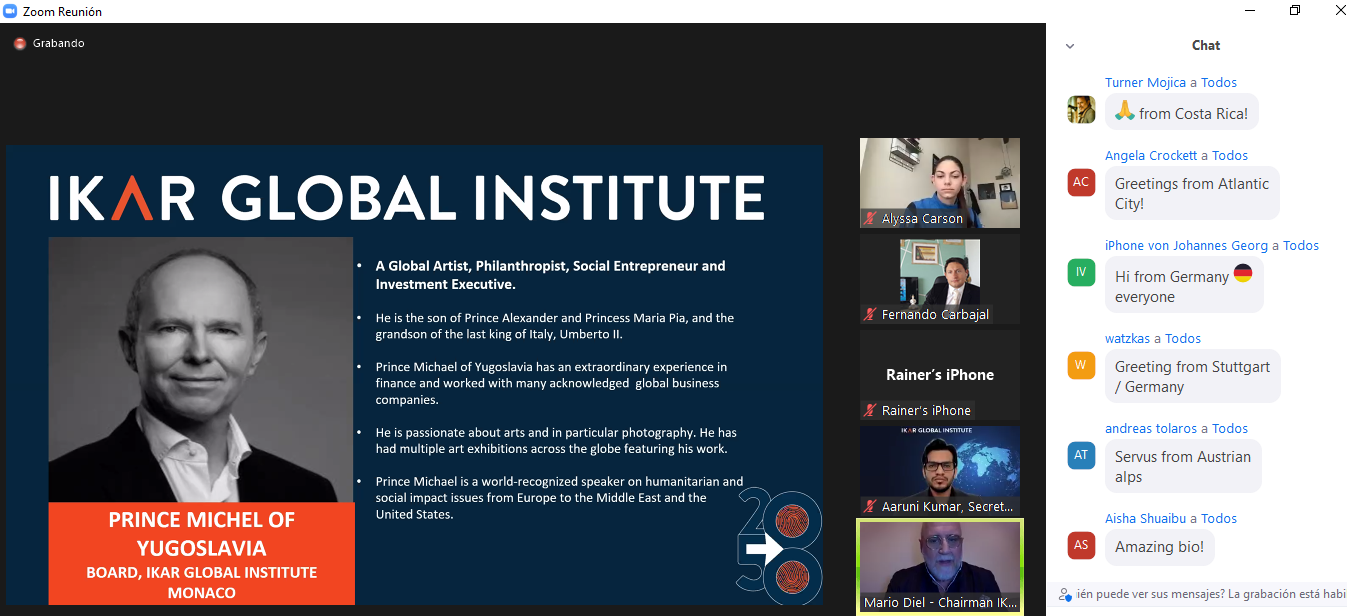This screenshot has height=616, width=1347.
Task: Click the praying hands emoji in Turner's message
Action: pos(1125,112)
